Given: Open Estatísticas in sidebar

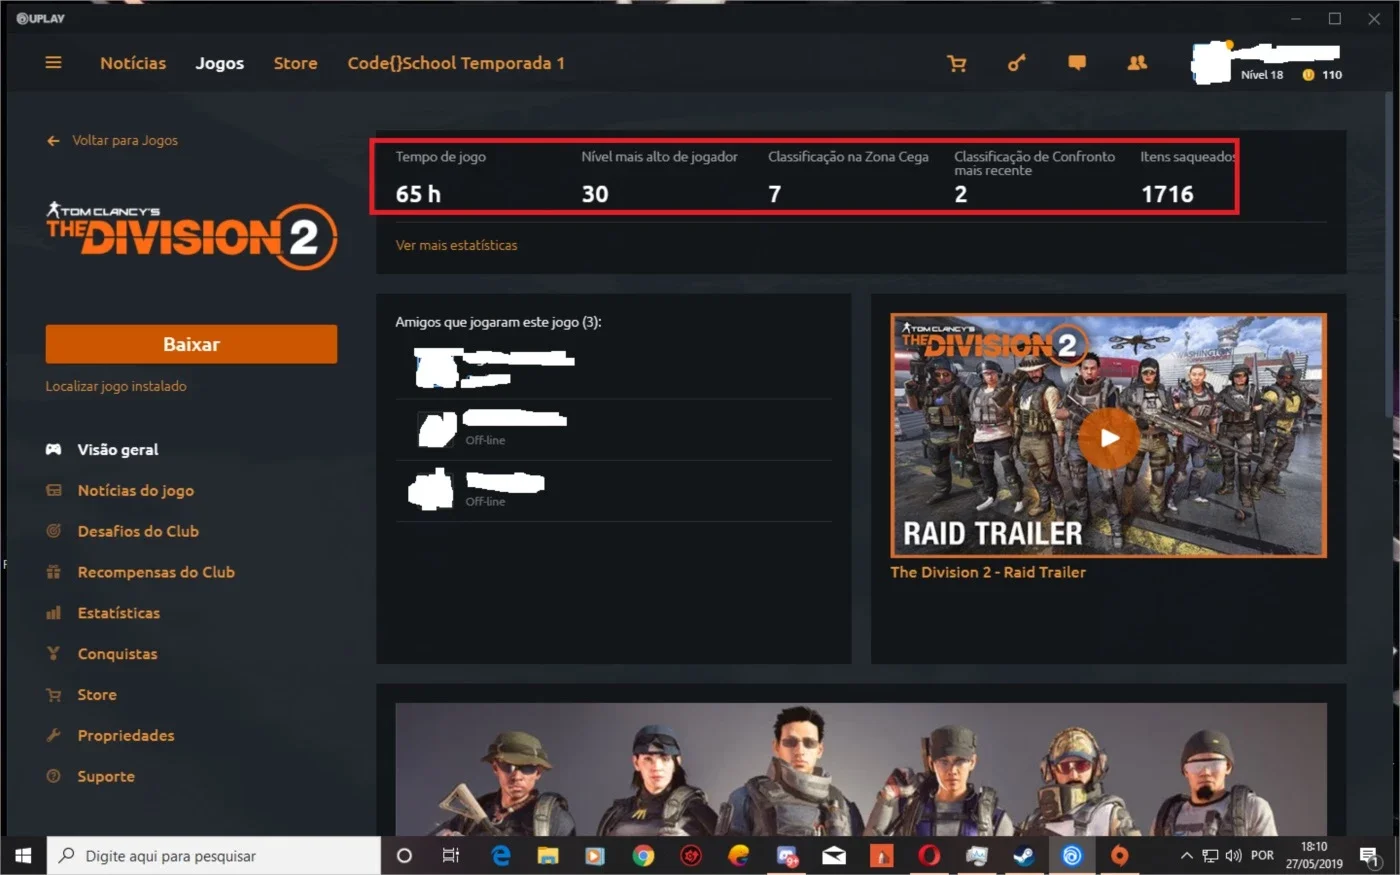Looking at the screenshot, I should click(119, 613).
